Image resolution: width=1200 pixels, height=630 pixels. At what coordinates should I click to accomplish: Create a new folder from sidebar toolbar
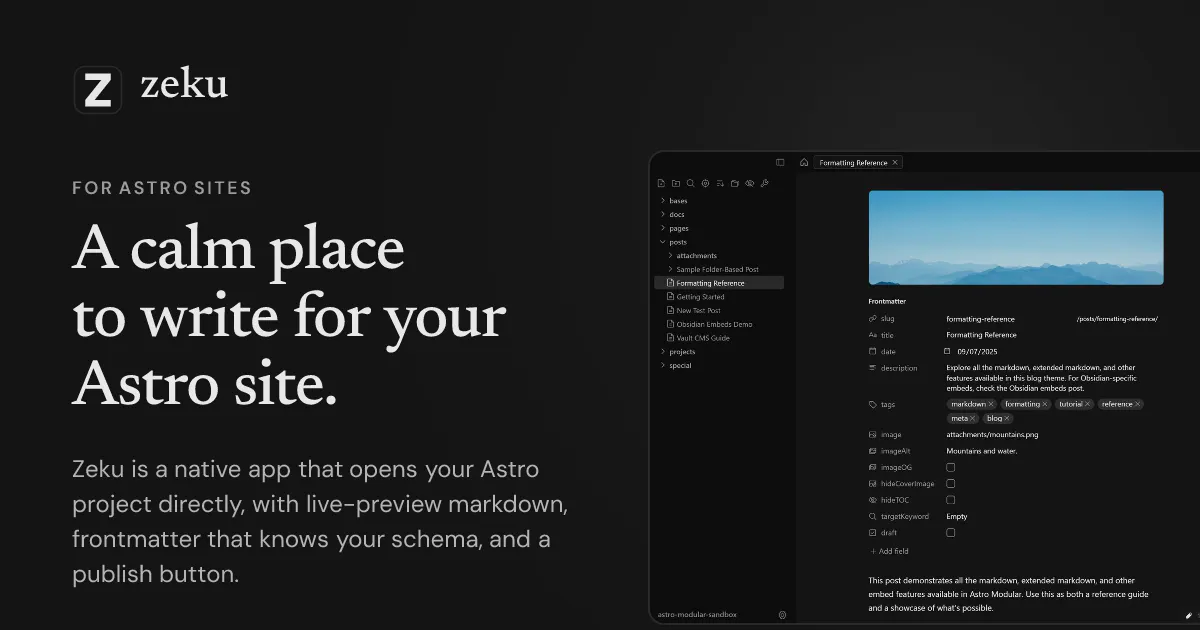coord(676,183)
